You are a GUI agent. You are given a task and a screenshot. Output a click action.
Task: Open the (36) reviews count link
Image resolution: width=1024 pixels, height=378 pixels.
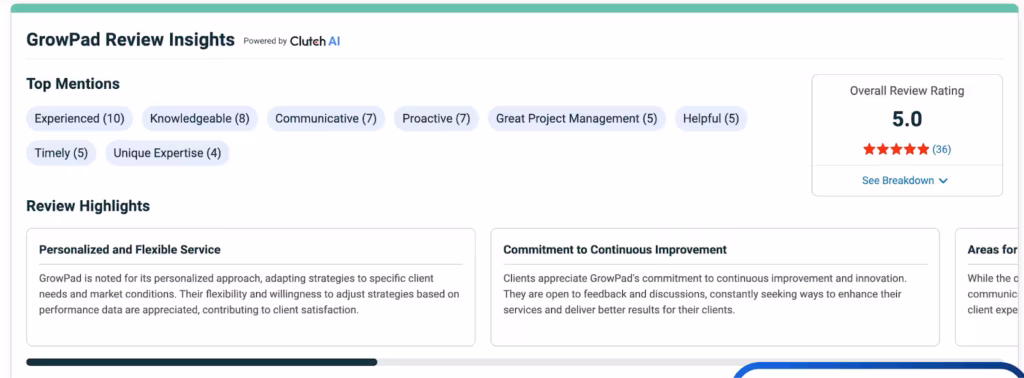(x=941, y=150)
